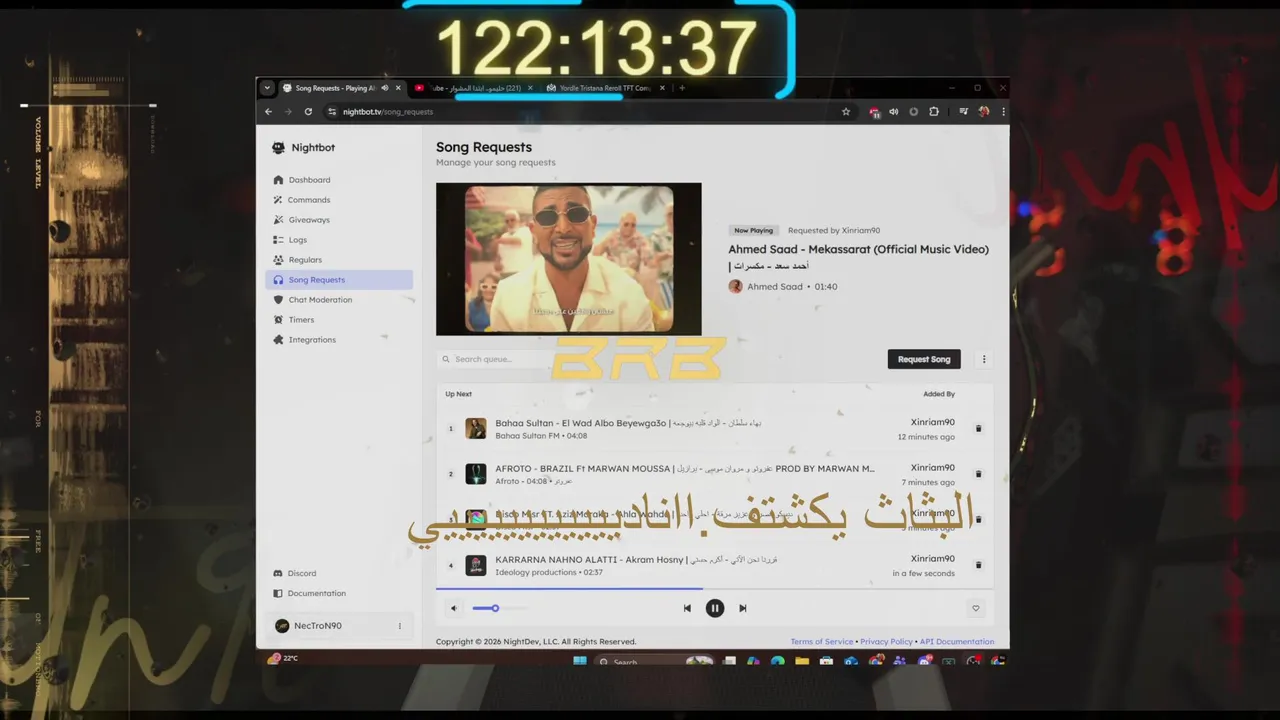
Task: Skip to the previous song
Action: [687, 608]
